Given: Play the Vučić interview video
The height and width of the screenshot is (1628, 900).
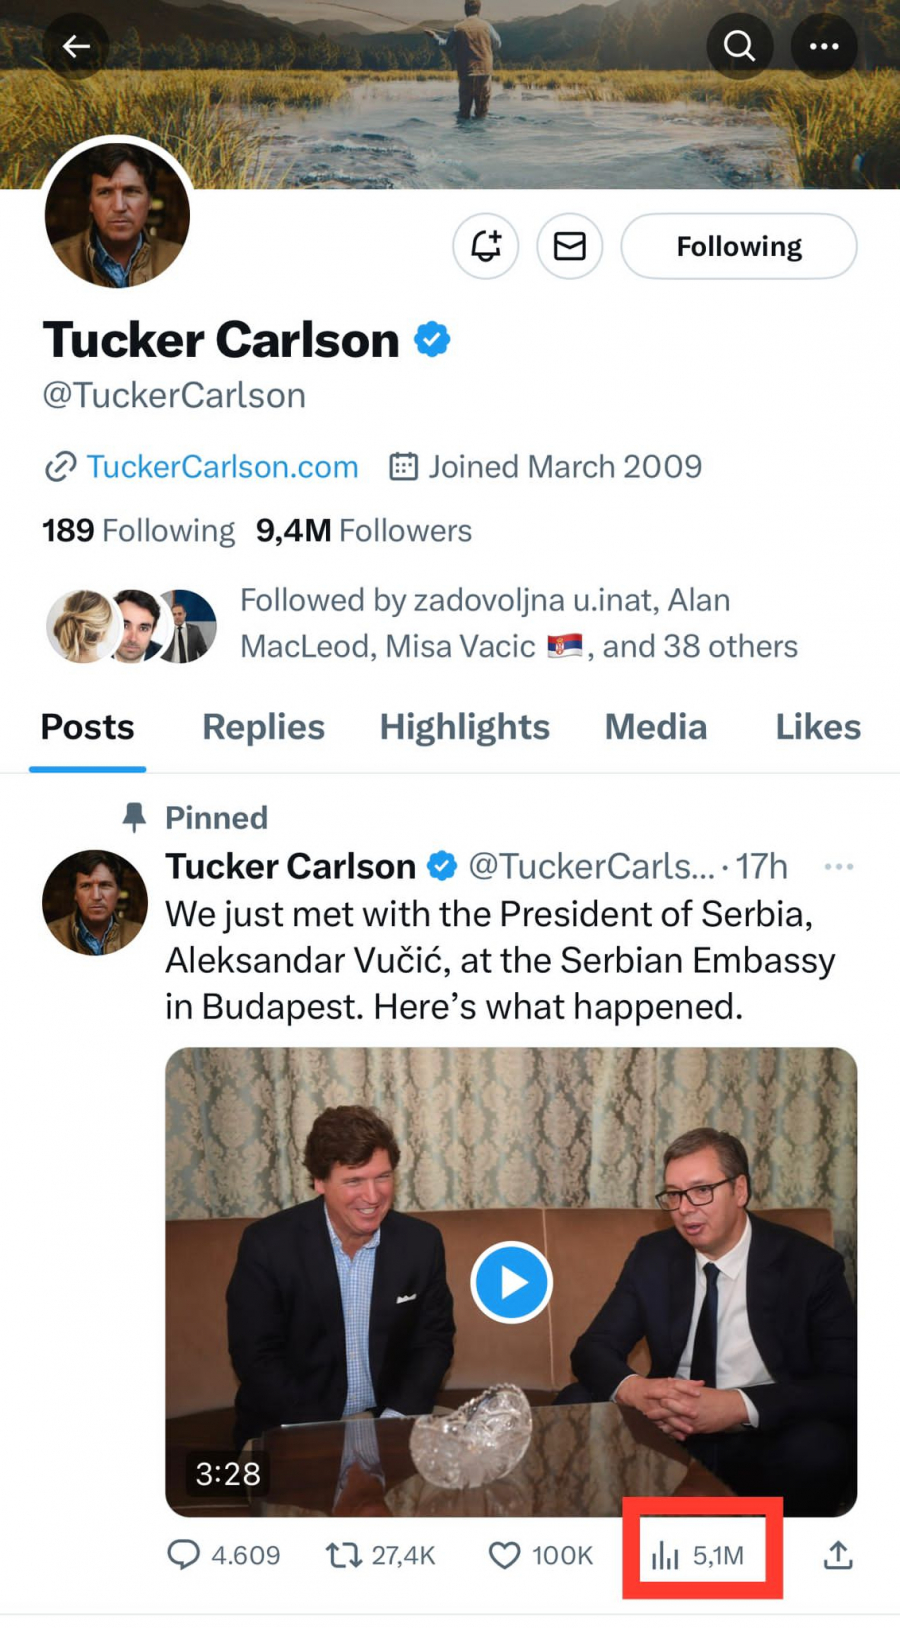Looking at the screenshot, I should [x=511, y=1282].
